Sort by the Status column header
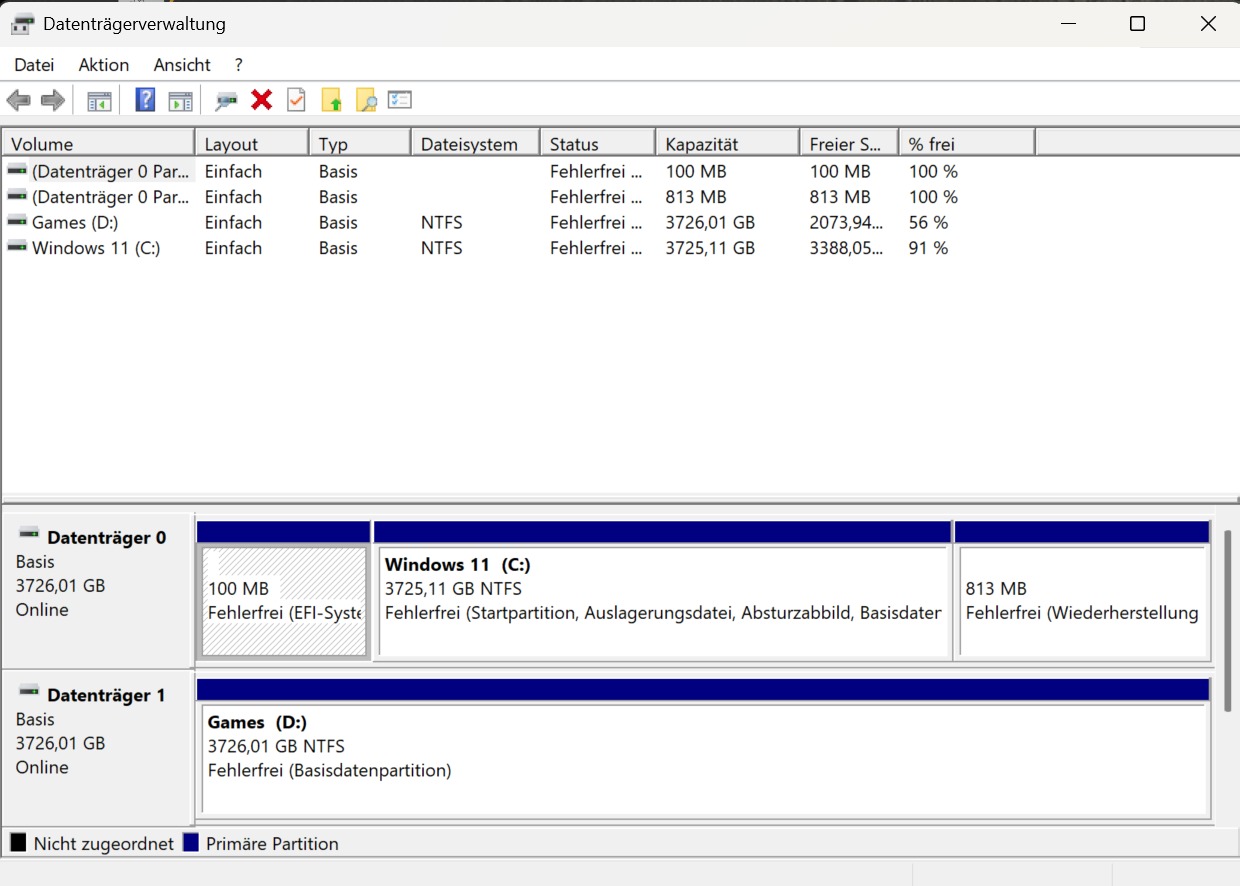The image size is (1240, 886). [x=598, y=144]
